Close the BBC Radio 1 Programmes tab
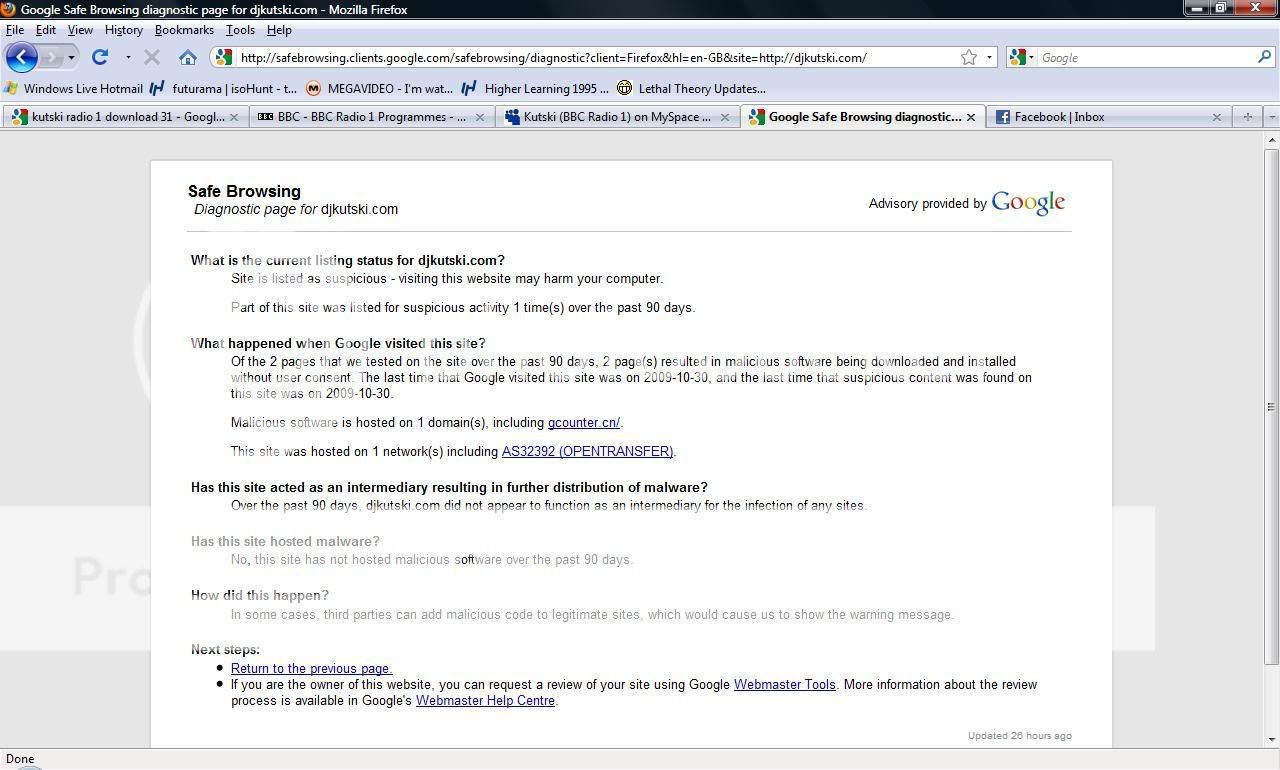1280x770 pixels. (x=479, y=117)
